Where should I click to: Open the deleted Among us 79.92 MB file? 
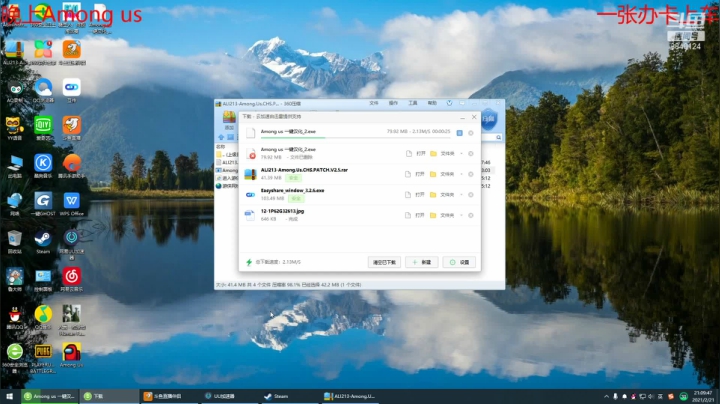coord(416,153)
